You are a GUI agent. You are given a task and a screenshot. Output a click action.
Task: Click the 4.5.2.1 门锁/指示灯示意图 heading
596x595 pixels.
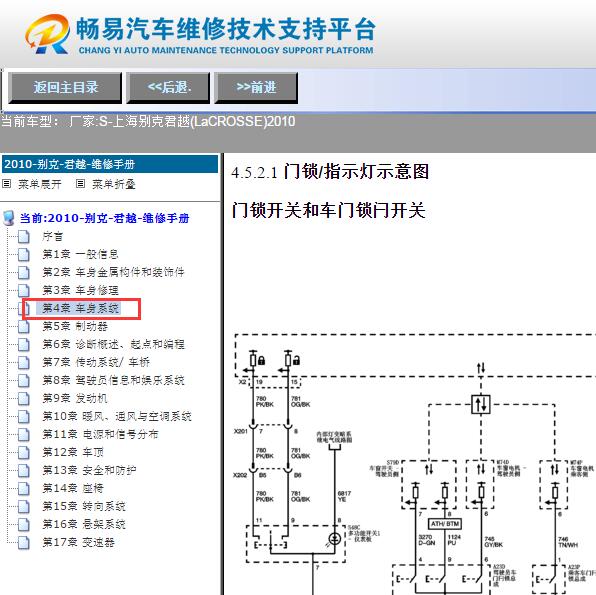click(330, 172)
